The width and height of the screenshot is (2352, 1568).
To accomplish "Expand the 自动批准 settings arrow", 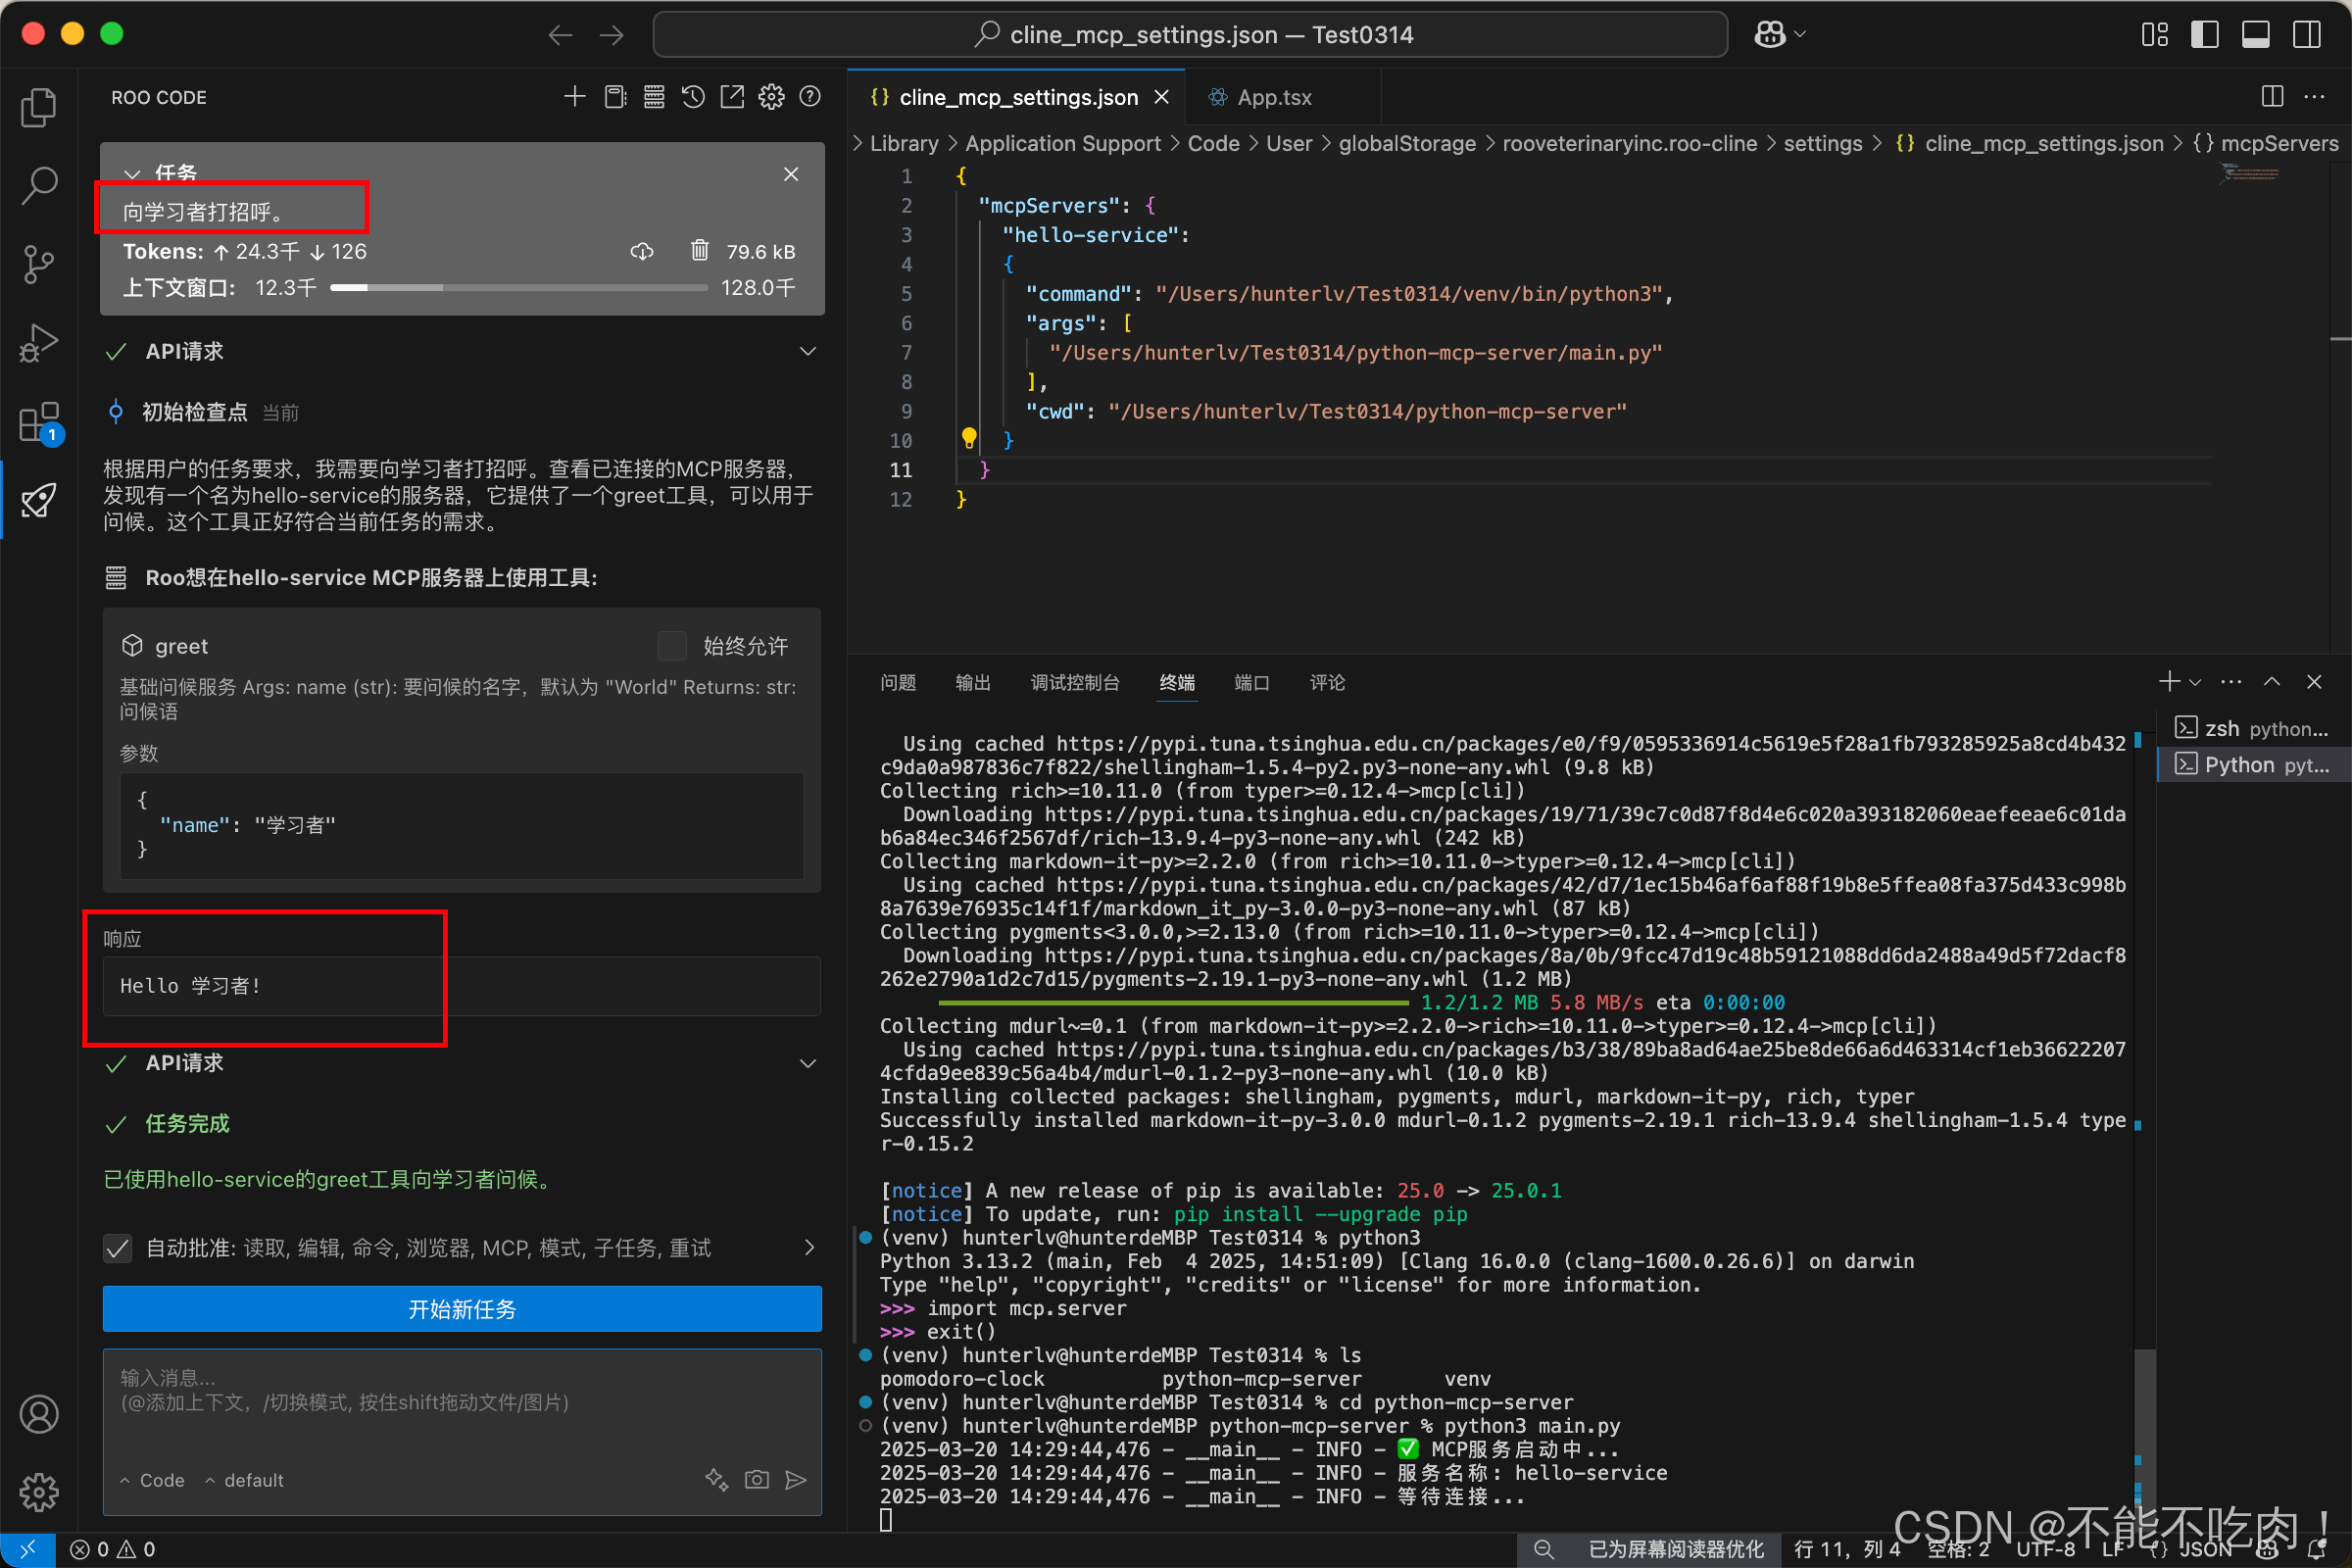I will pos(809,1247).
